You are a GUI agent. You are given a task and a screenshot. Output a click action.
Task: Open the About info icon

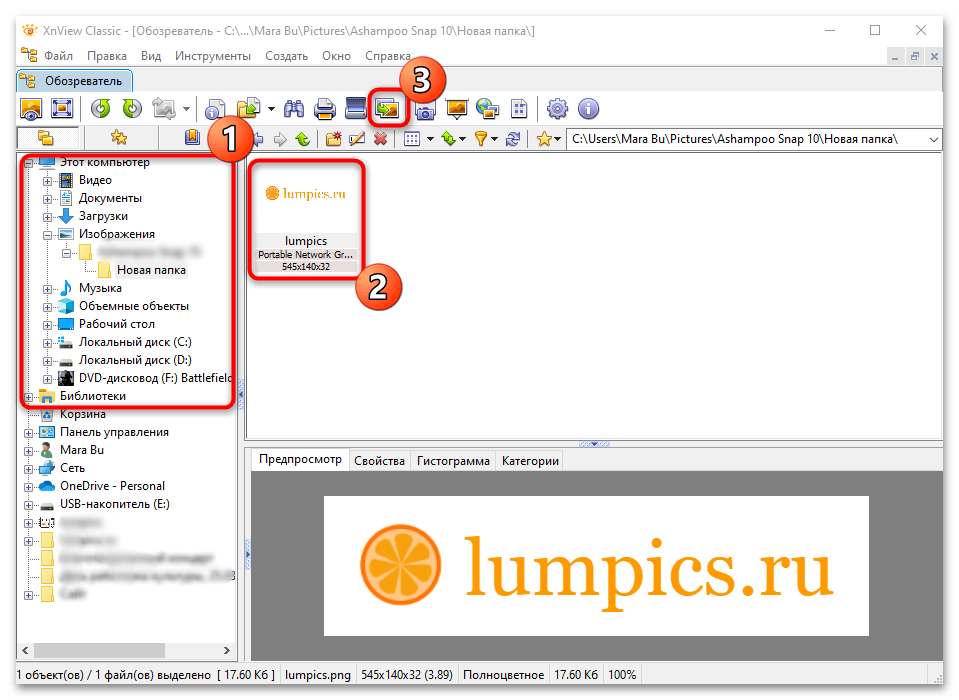[x=588, y=109]
